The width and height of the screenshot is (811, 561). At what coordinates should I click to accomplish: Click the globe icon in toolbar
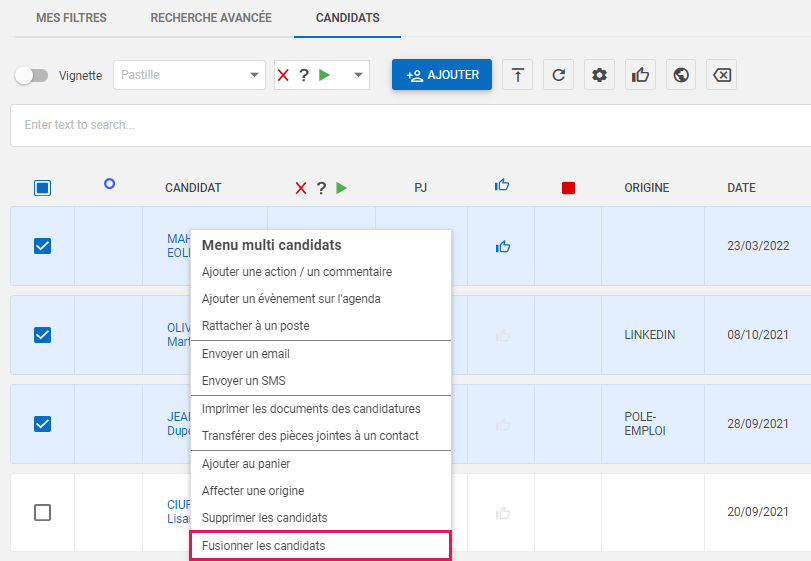click(x=681, y=75)
